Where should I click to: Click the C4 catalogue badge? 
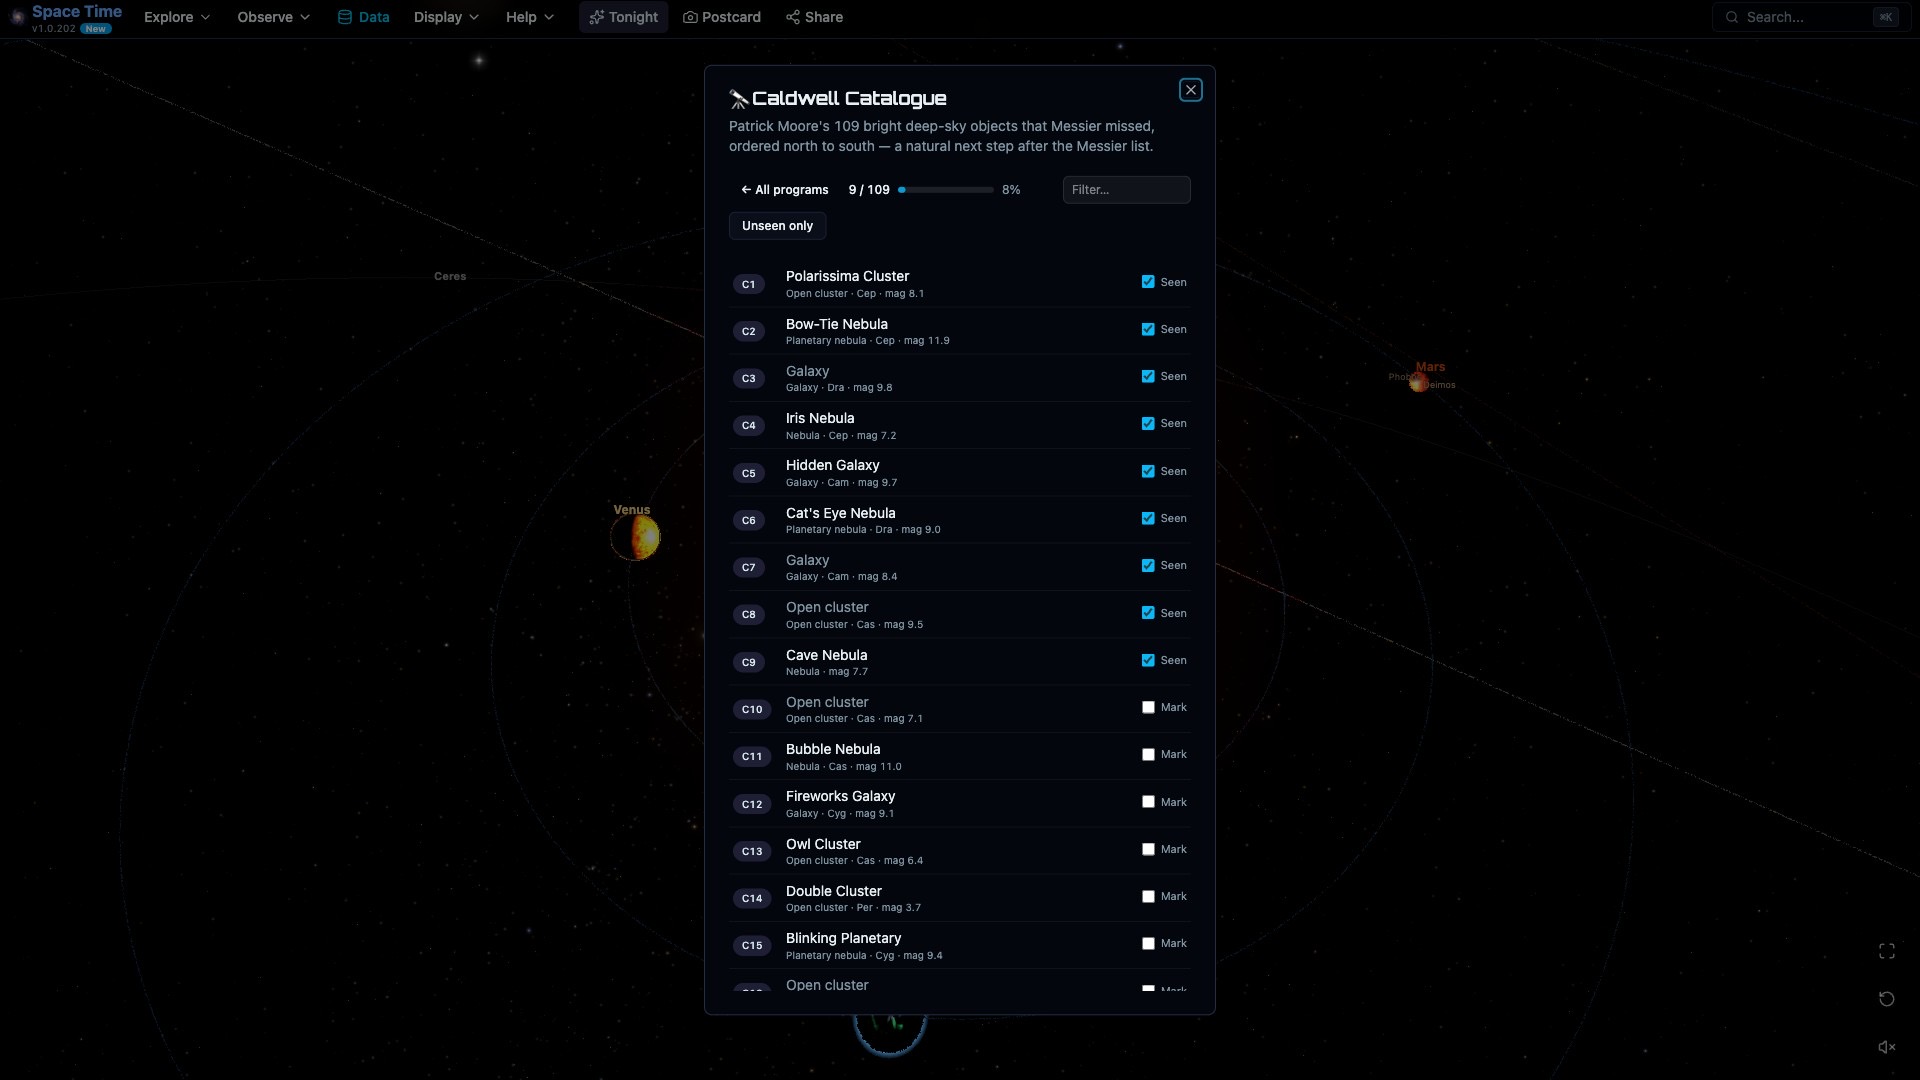click(748, 425)
